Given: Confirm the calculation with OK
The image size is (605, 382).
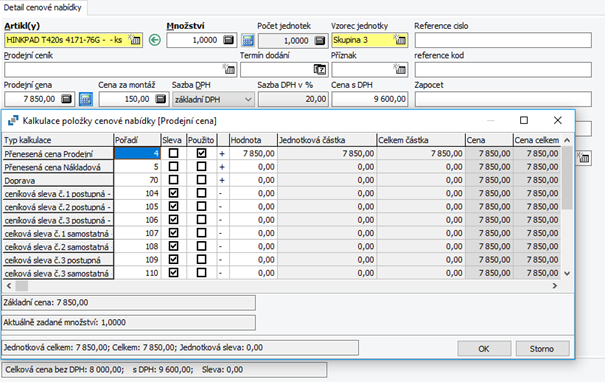Looking at the screenshot, I should [484, 349].
